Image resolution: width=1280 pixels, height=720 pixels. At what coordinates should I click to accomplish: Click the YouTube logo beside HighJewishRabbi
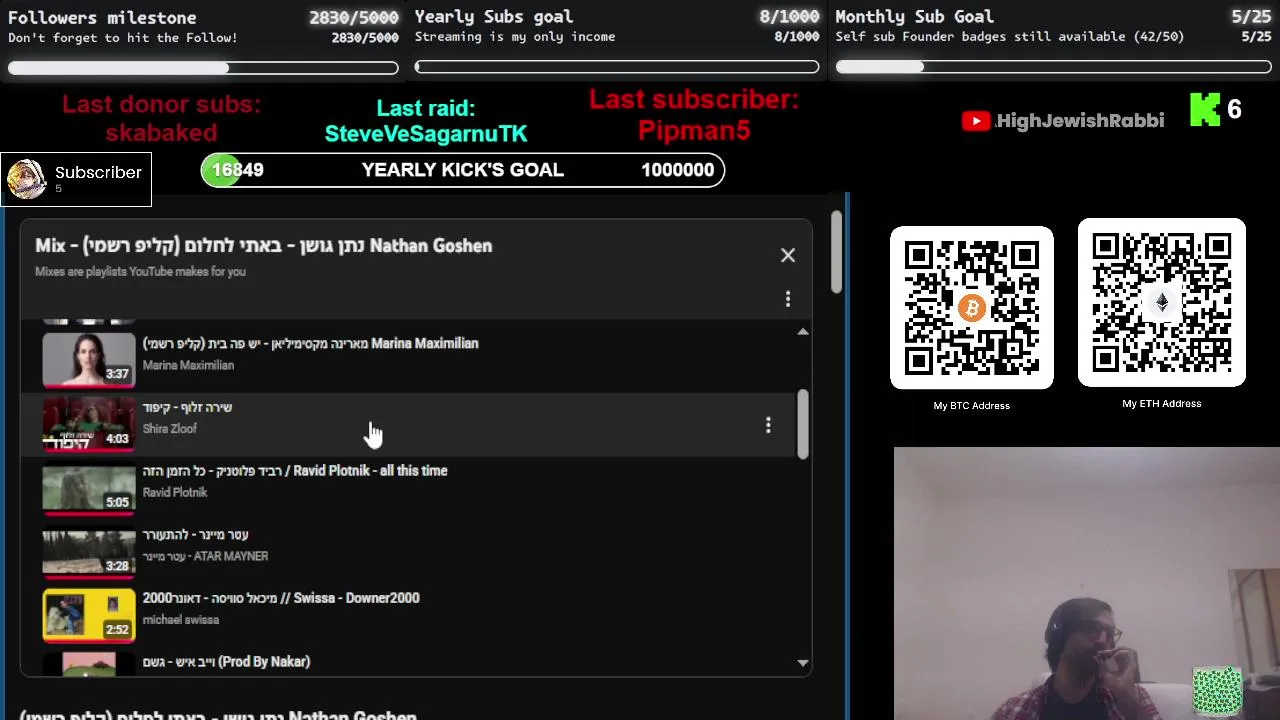tap(976, 121)
